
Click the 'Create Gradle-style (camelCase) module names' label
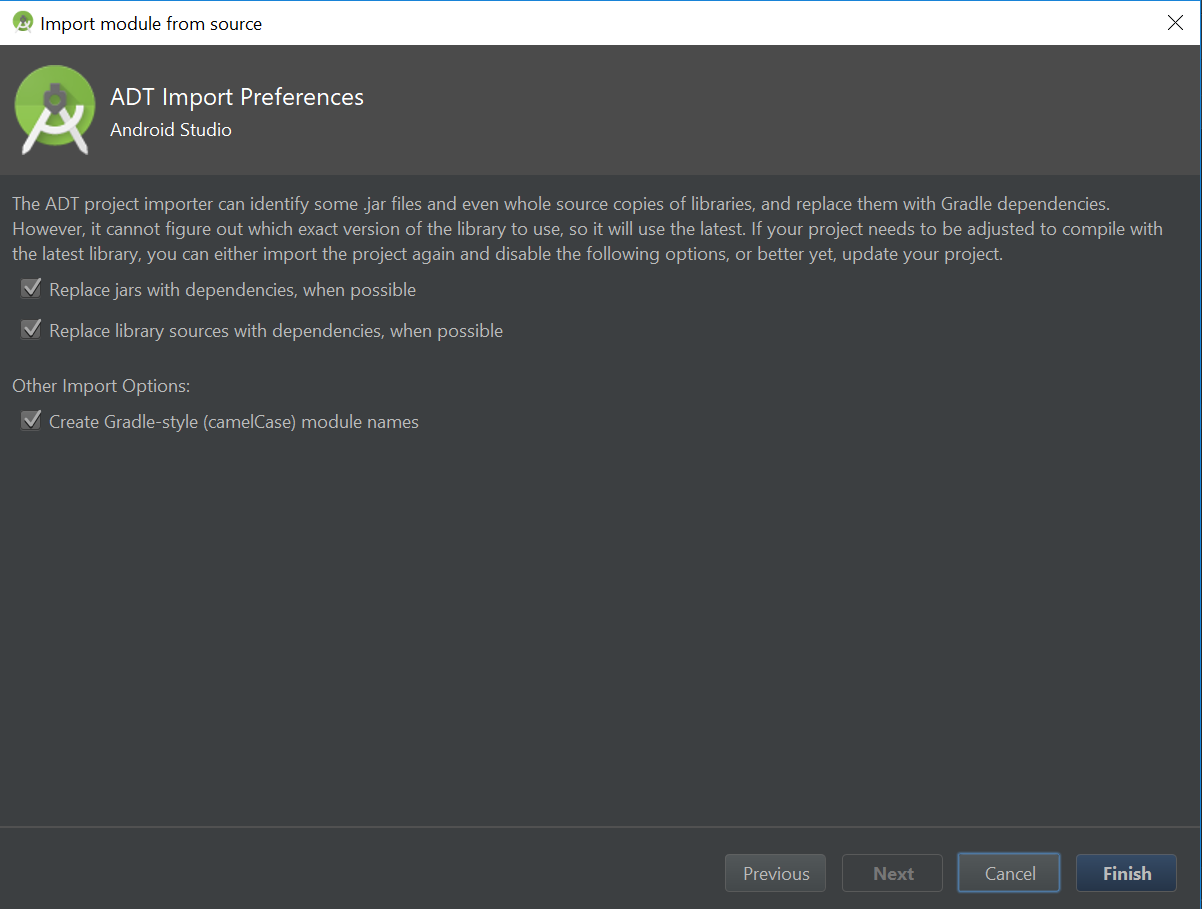[234, 422]
